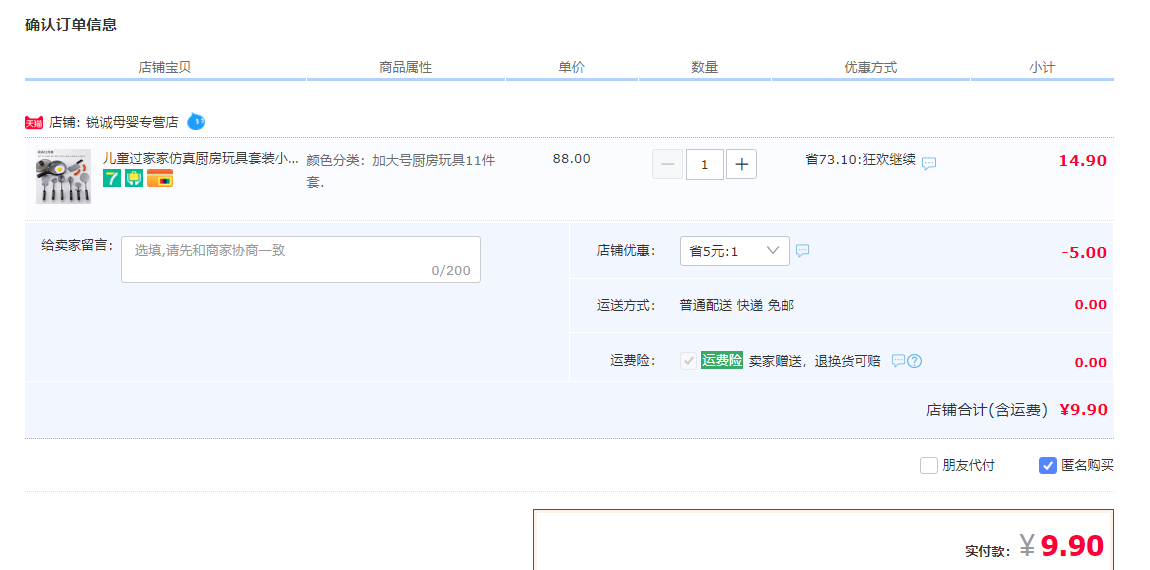
Task: Uncheck the 匿名购买 checkbox
Action: click(1048, 465)
